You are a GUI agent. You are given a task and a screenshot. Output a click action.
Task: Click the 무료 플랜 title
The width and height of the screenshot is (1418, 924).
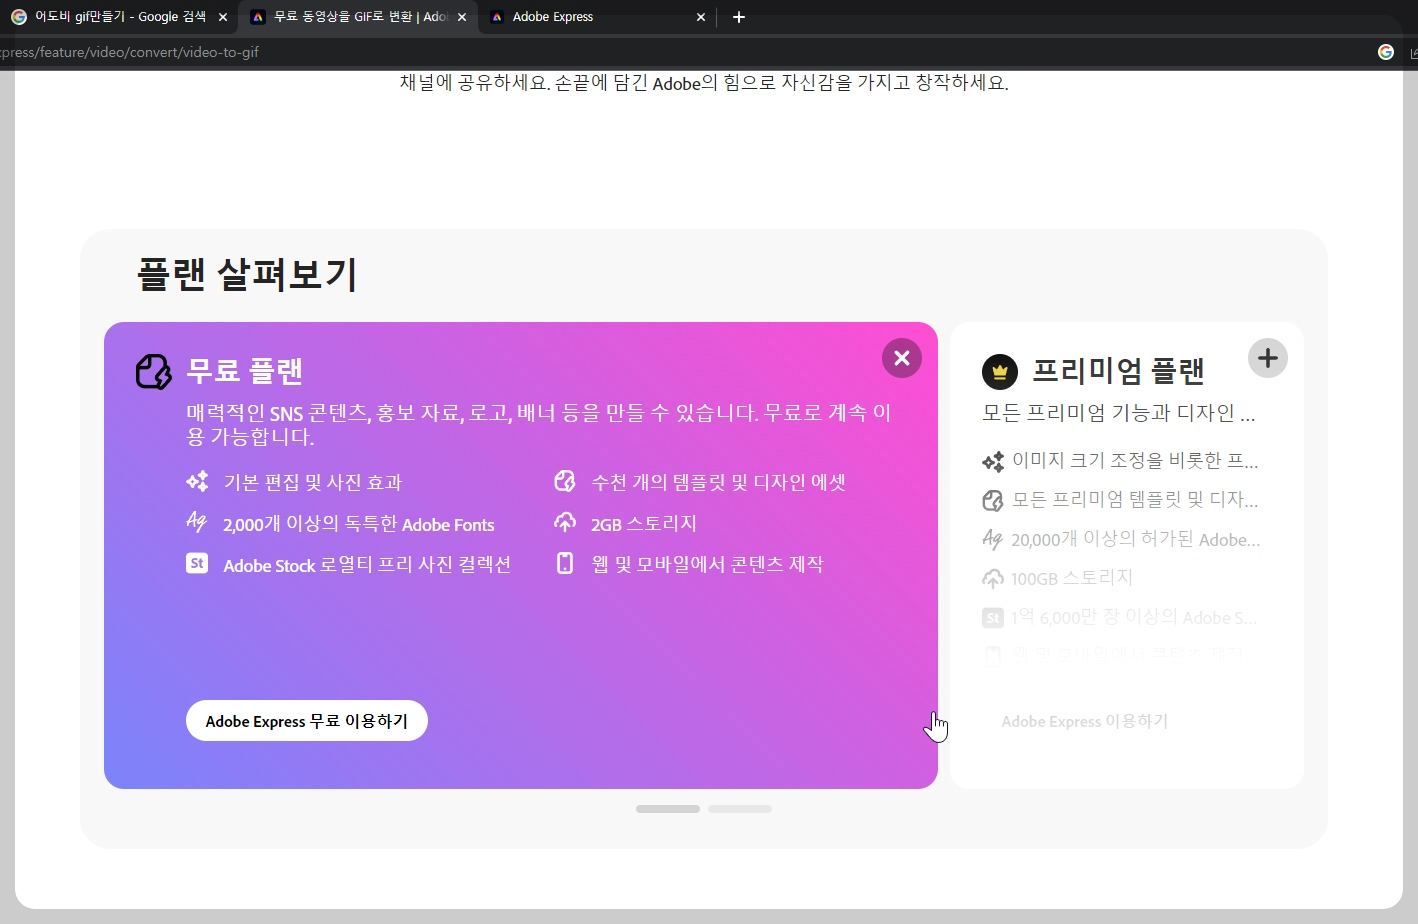[245, 371]
